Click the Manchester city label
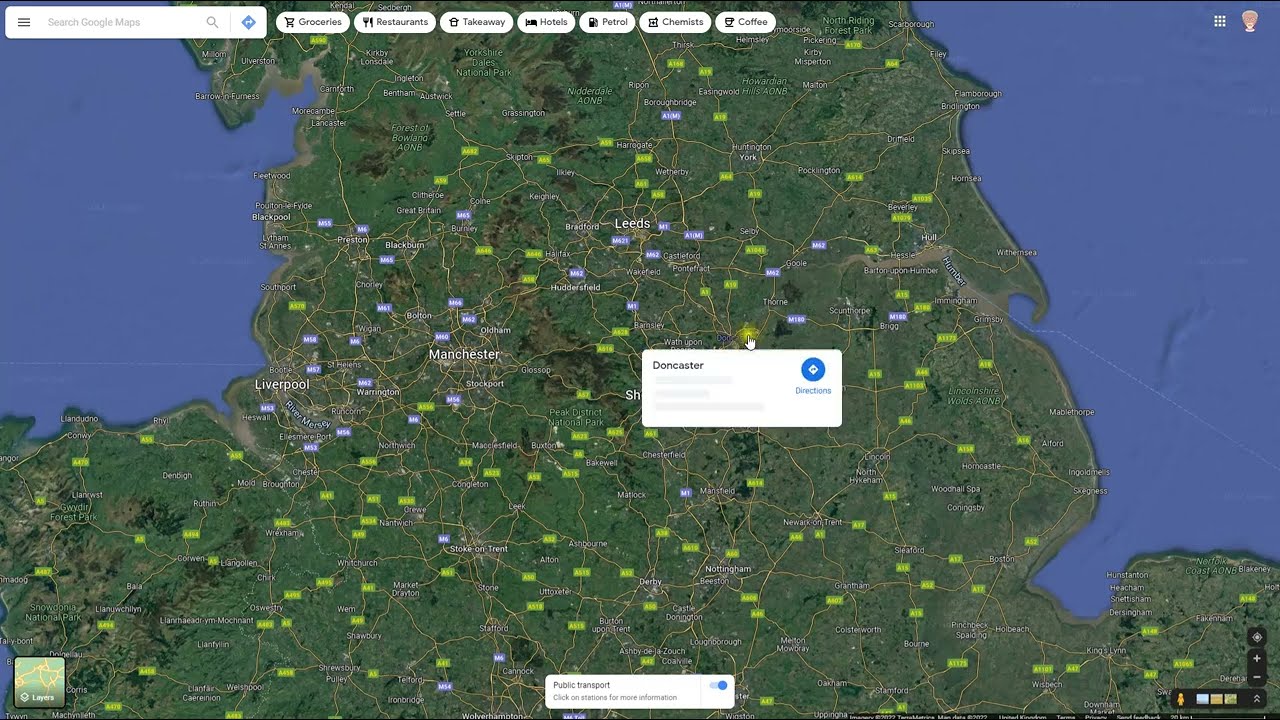The image size is (1280, 720). pos(464,355)
